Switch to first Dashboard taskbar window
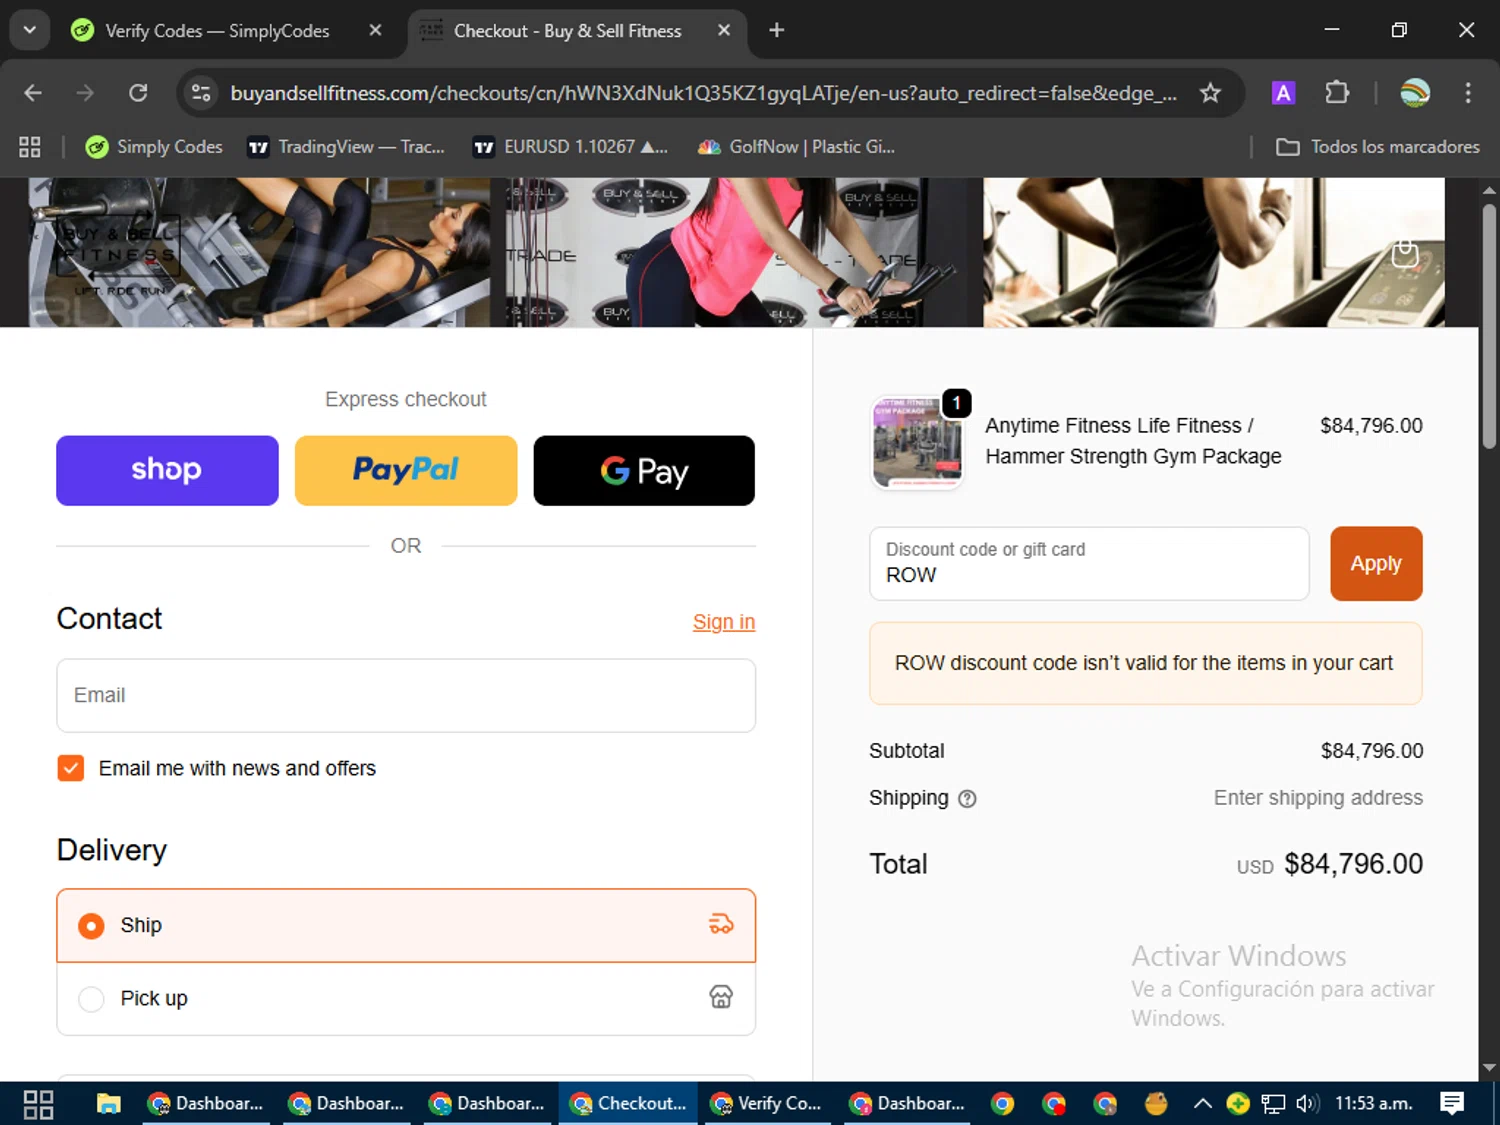Viewport: 1500px width, 1125px height. click(206, 1104)
